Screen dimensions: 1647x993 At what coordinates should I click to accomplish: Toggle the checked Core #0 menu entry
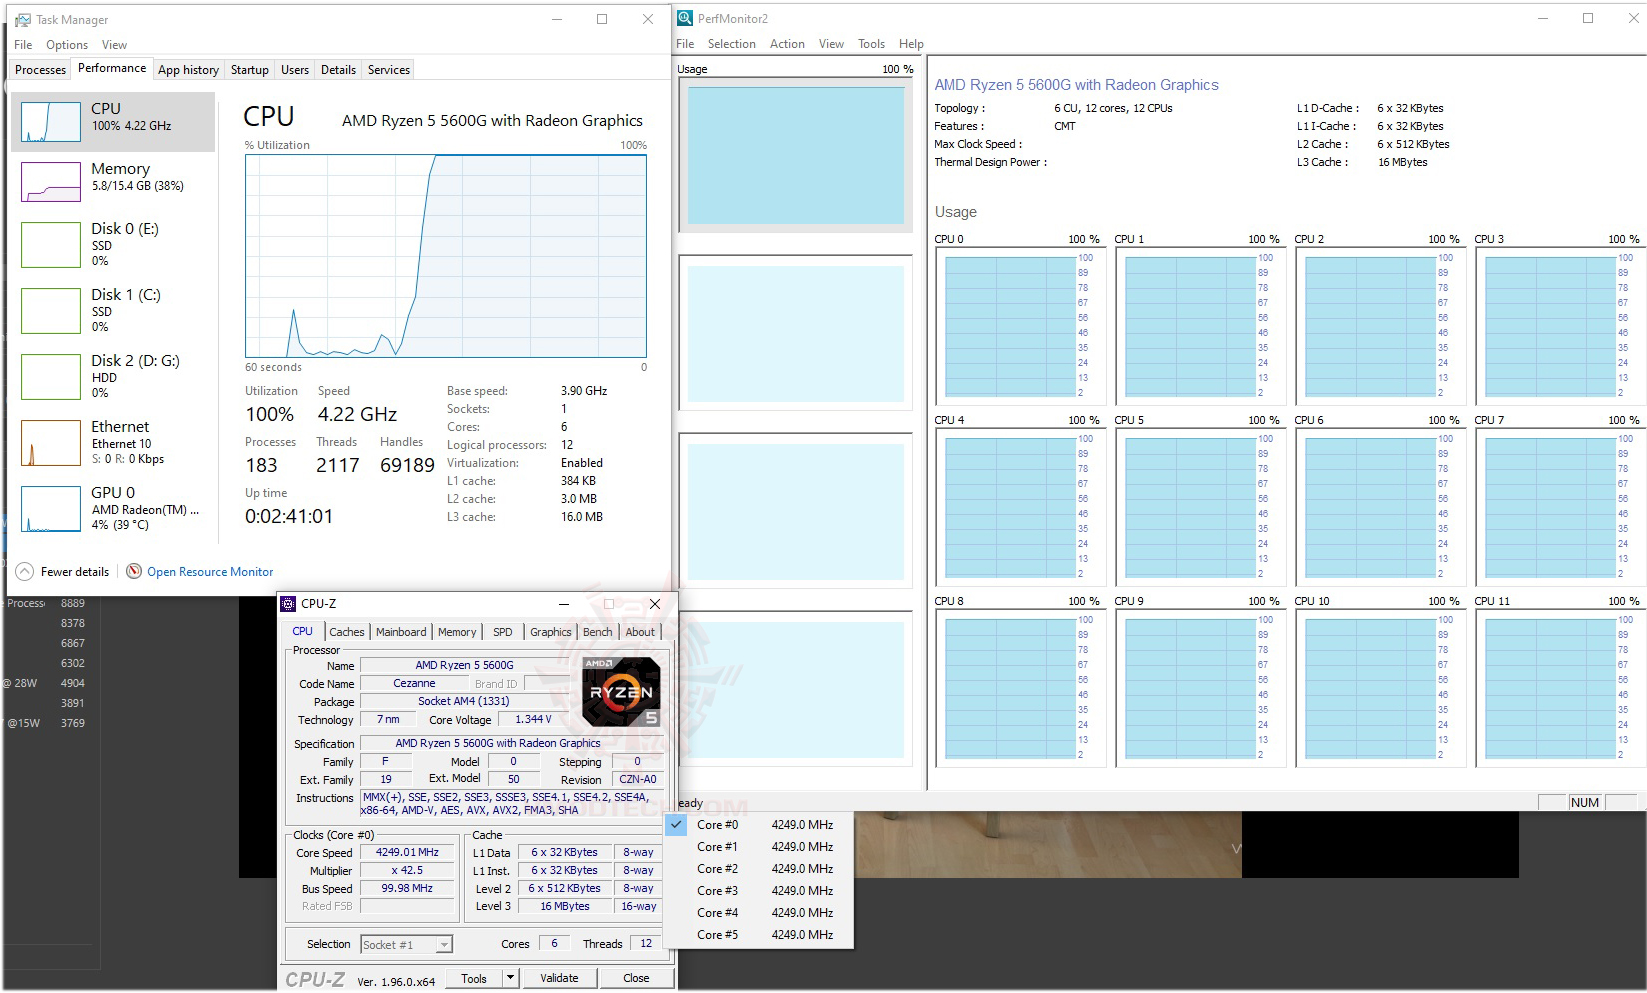(x=759, y=825)
